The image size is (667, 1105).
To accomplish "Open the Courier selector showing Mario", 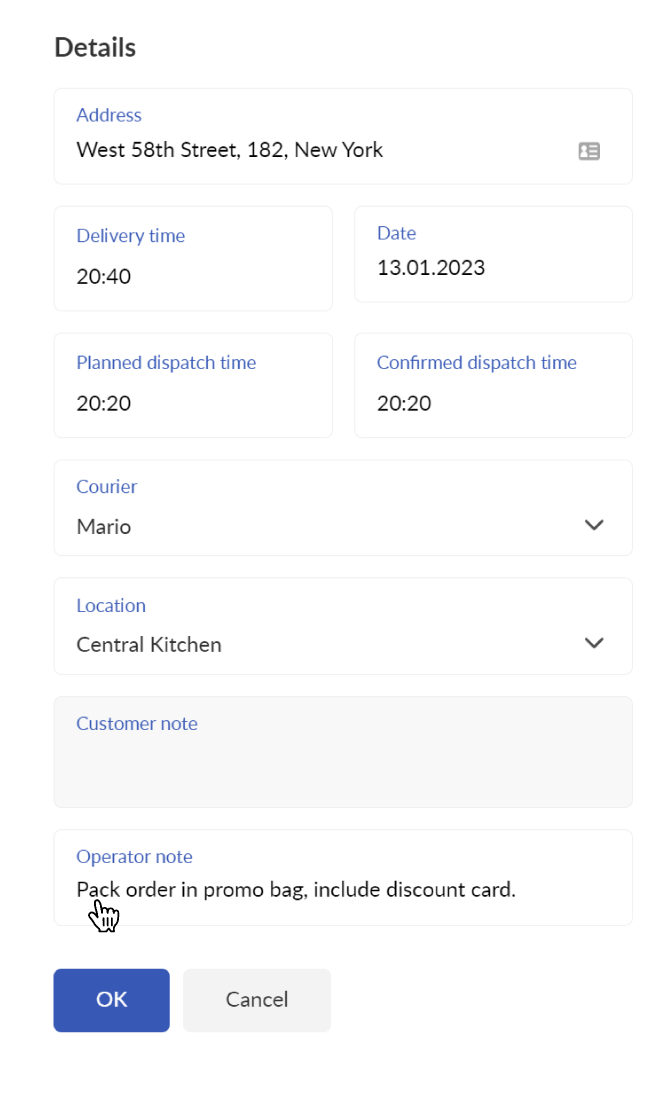I will pos(343,508).
